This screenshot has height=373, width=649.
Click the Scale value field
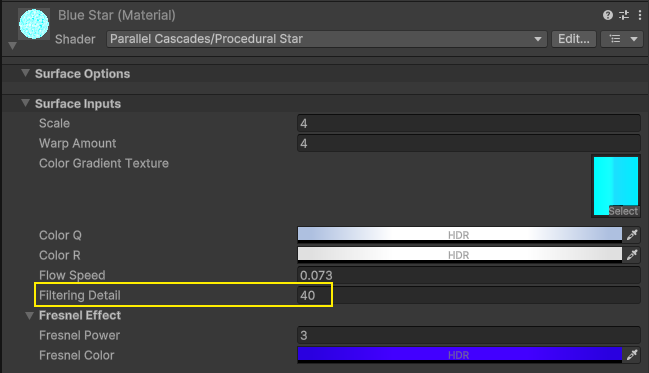coord(469,123)
